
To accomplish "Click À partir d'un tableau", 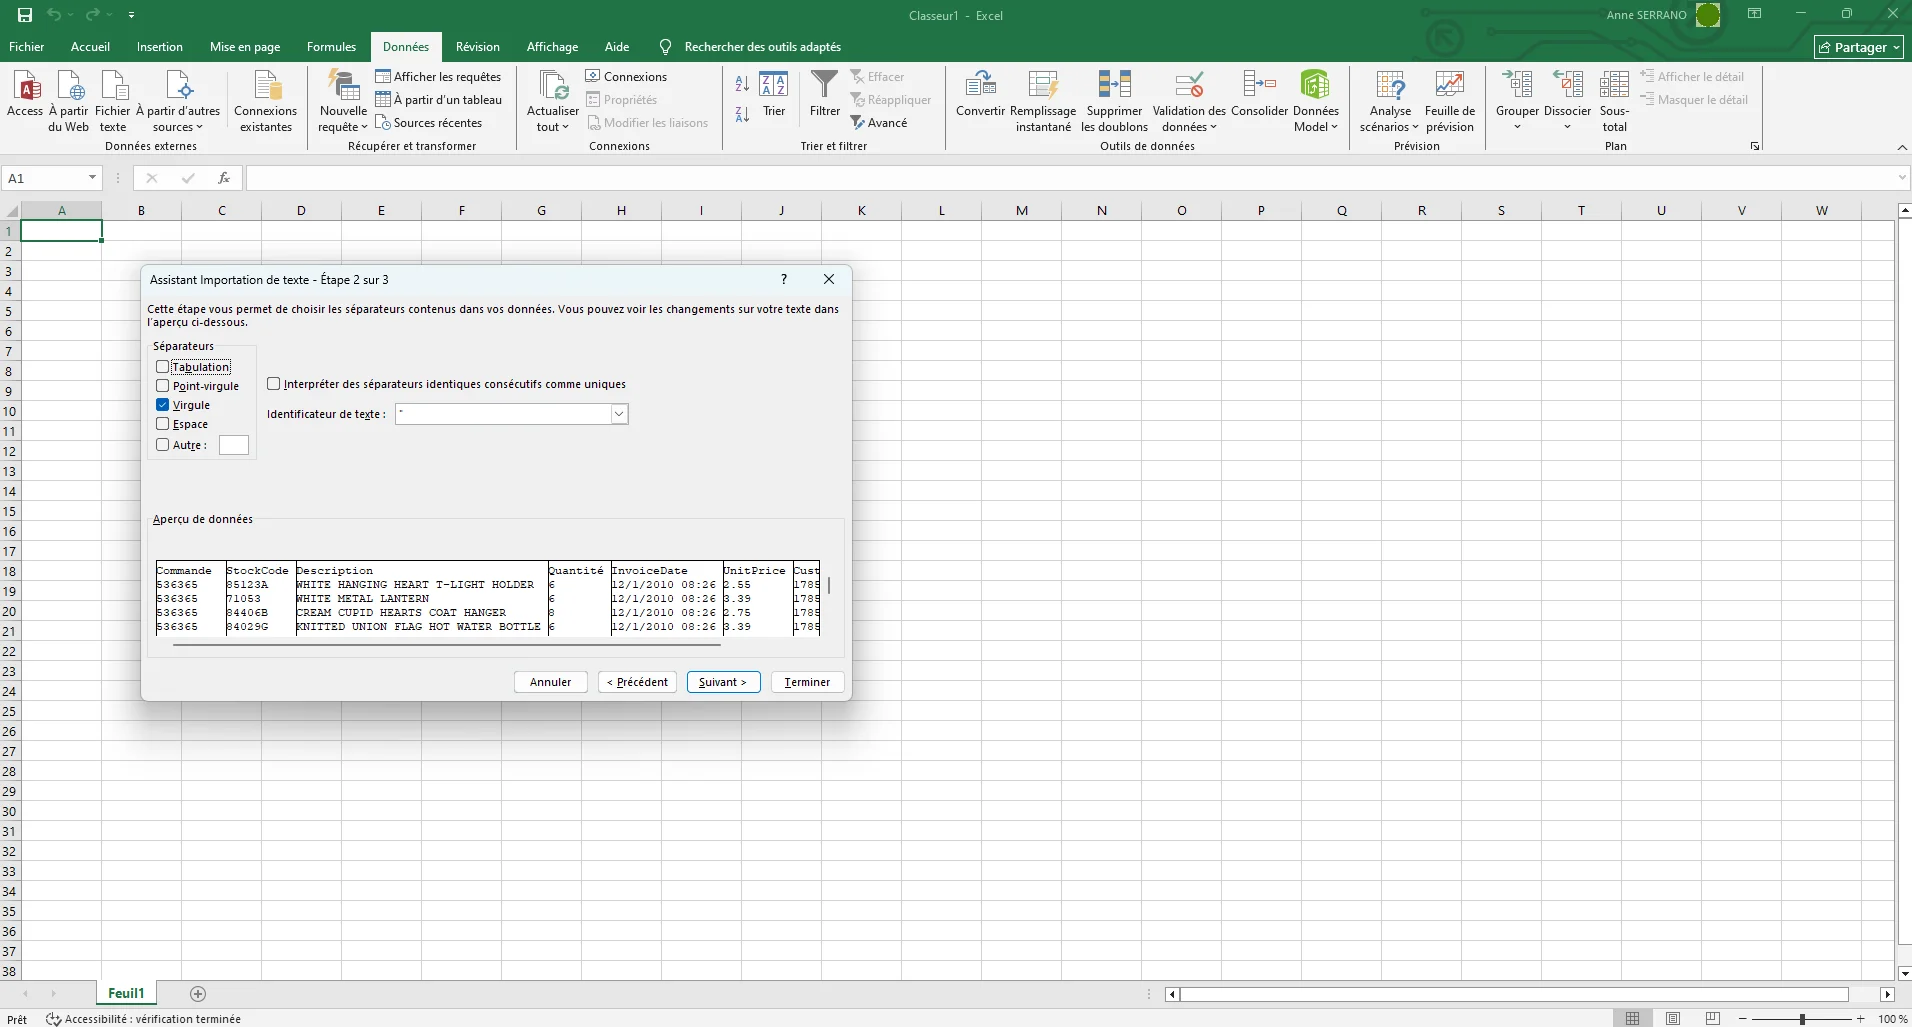I will [x=438, y=100].
